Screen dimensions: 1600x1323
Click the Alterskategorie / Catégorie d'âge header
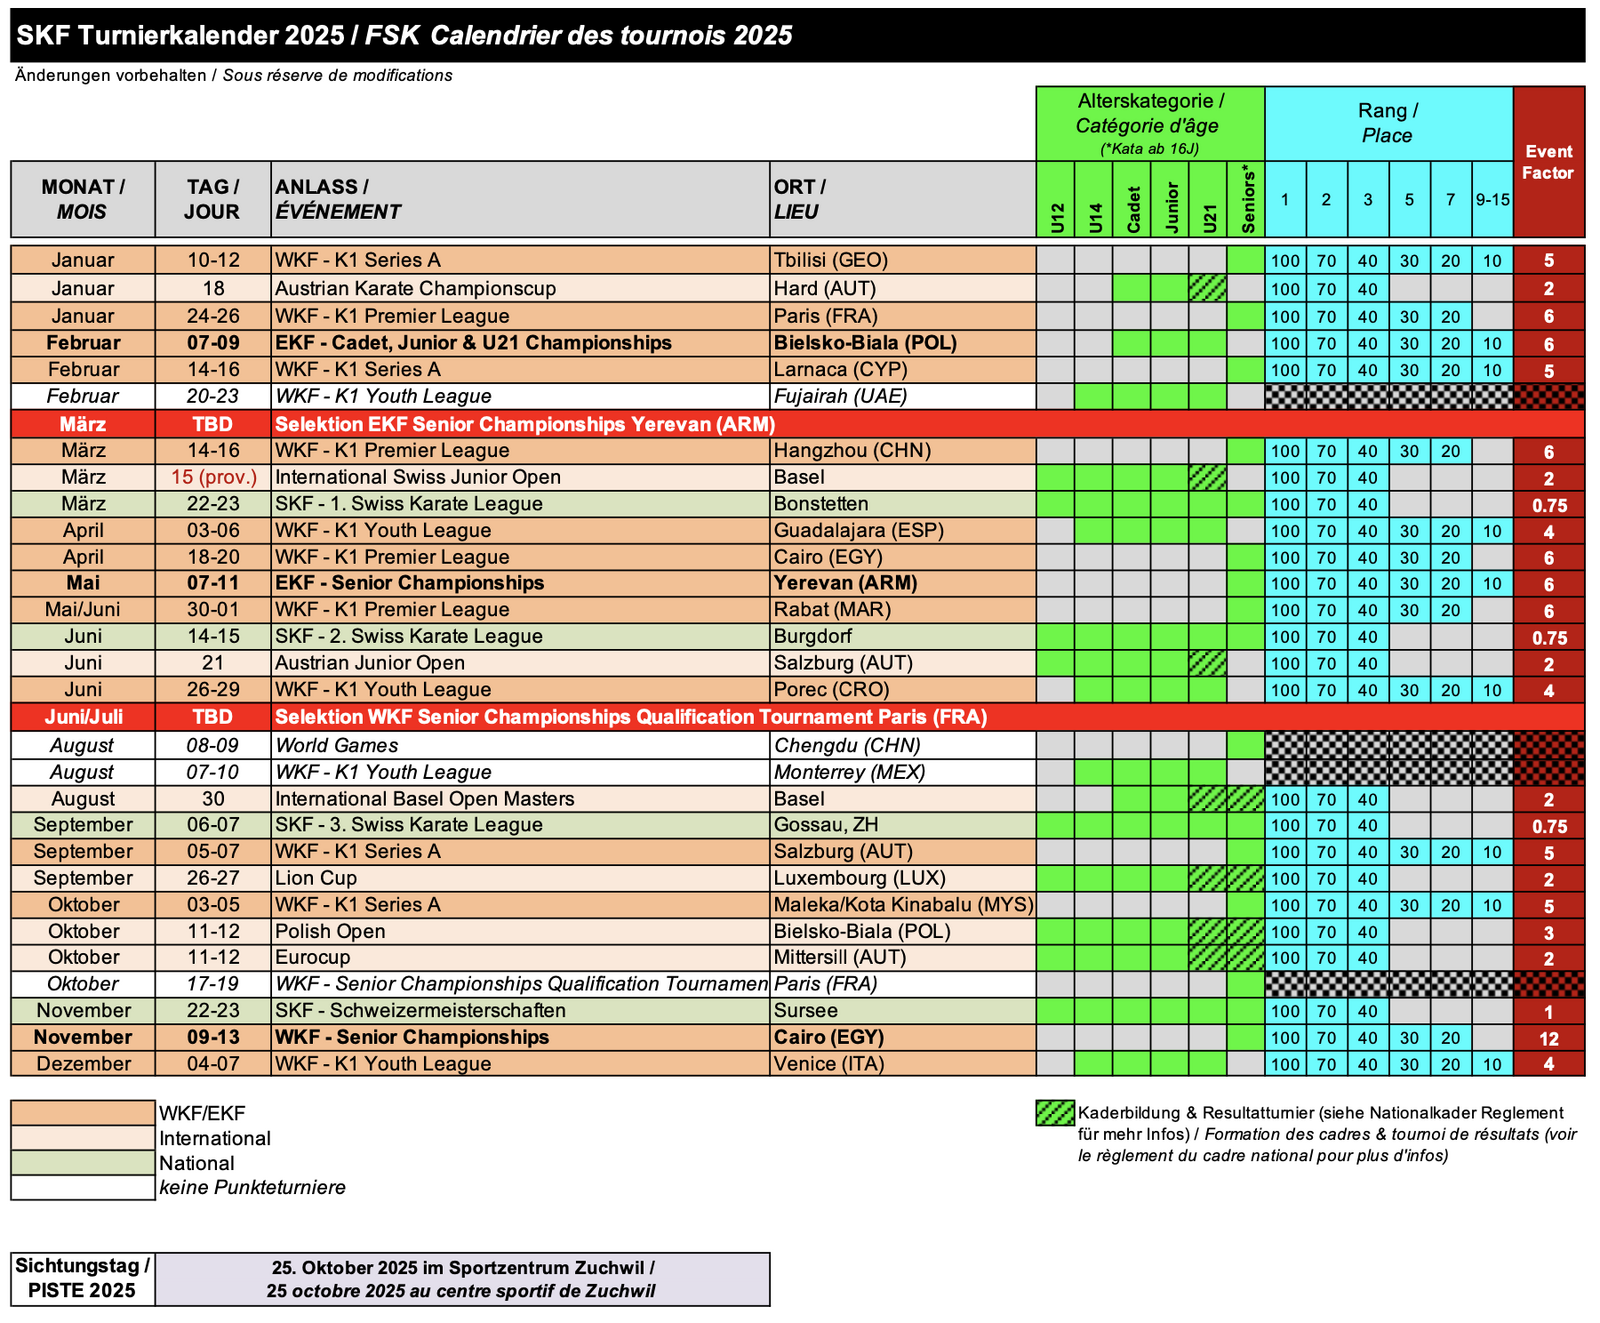click(x=1150, y=123)
